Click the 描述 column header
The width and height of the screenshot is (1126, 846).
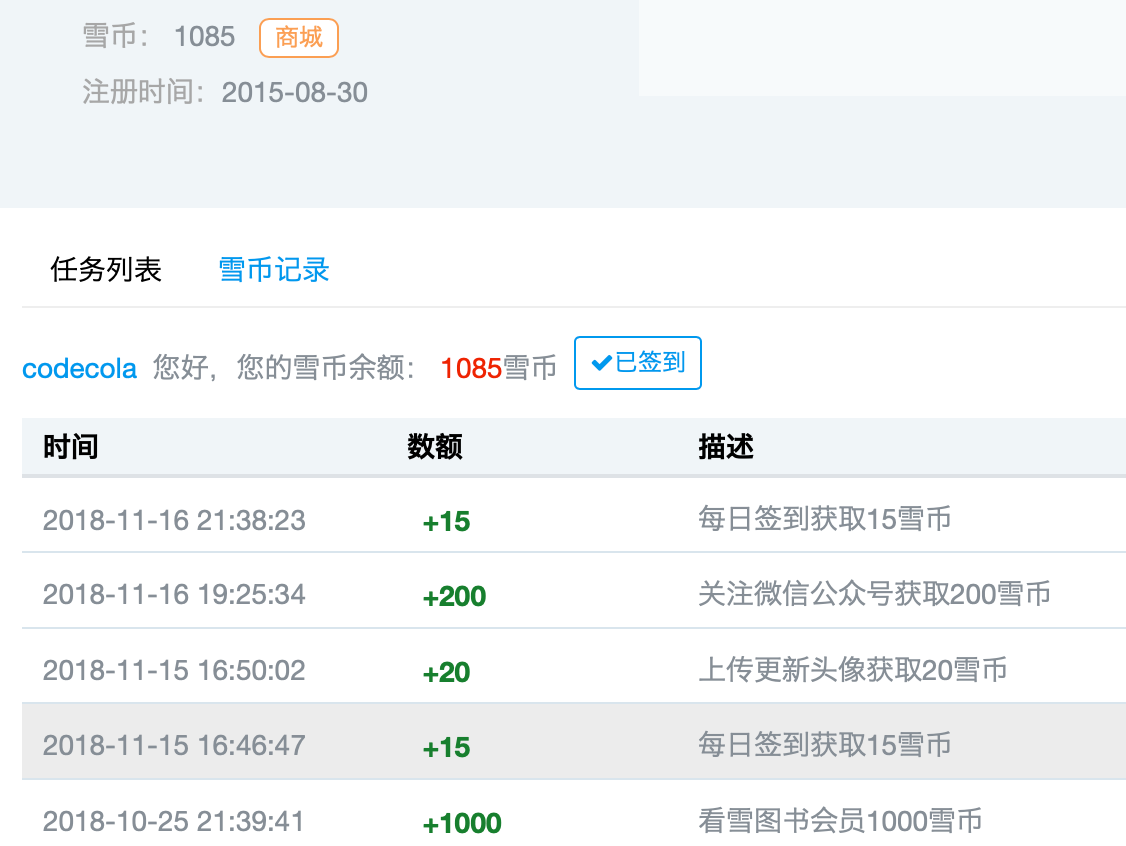[x=726, y=447]
